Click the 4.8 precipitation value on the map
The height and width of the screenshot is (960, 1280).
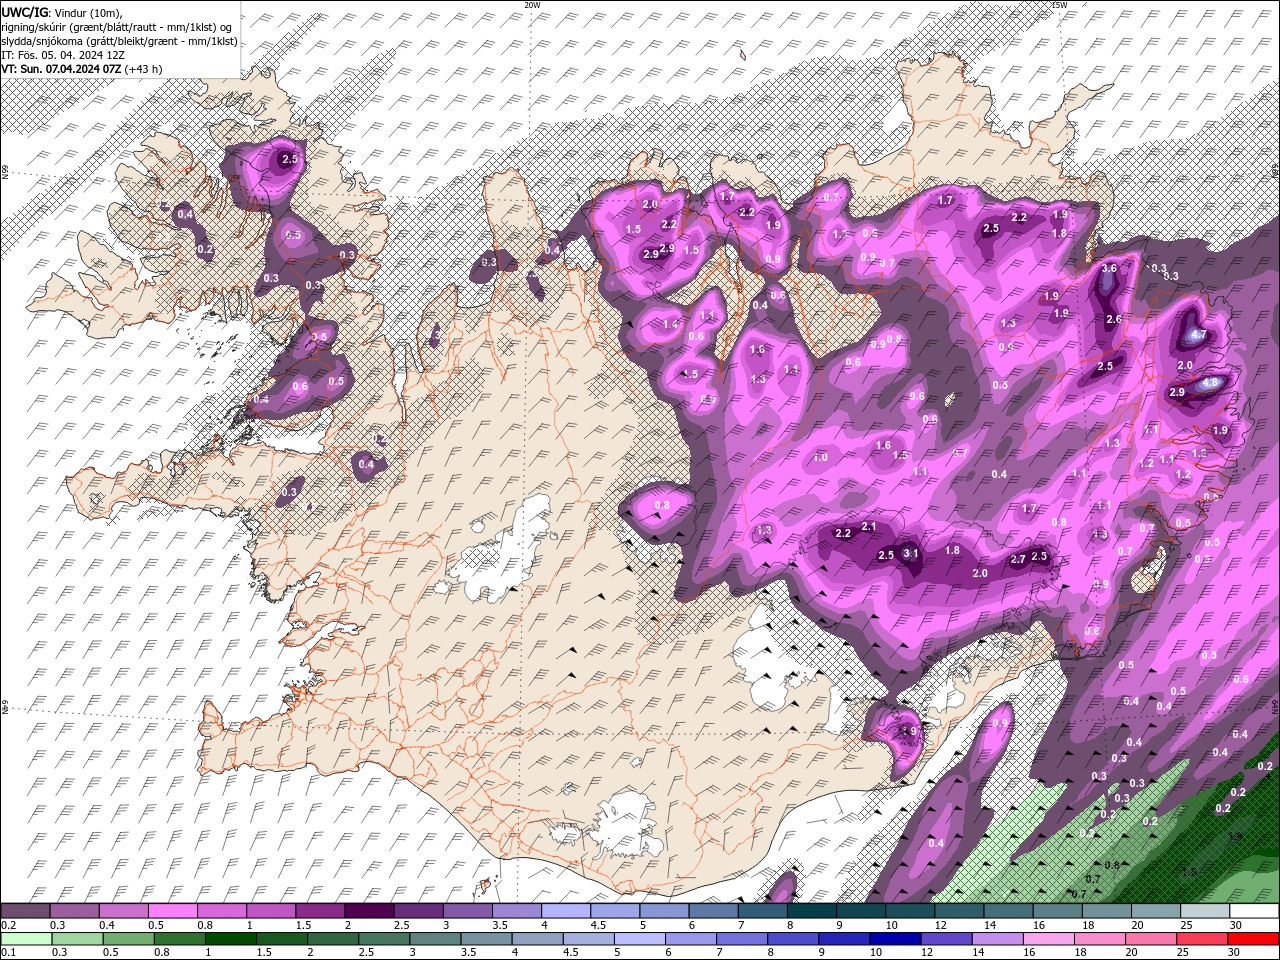1211,383
